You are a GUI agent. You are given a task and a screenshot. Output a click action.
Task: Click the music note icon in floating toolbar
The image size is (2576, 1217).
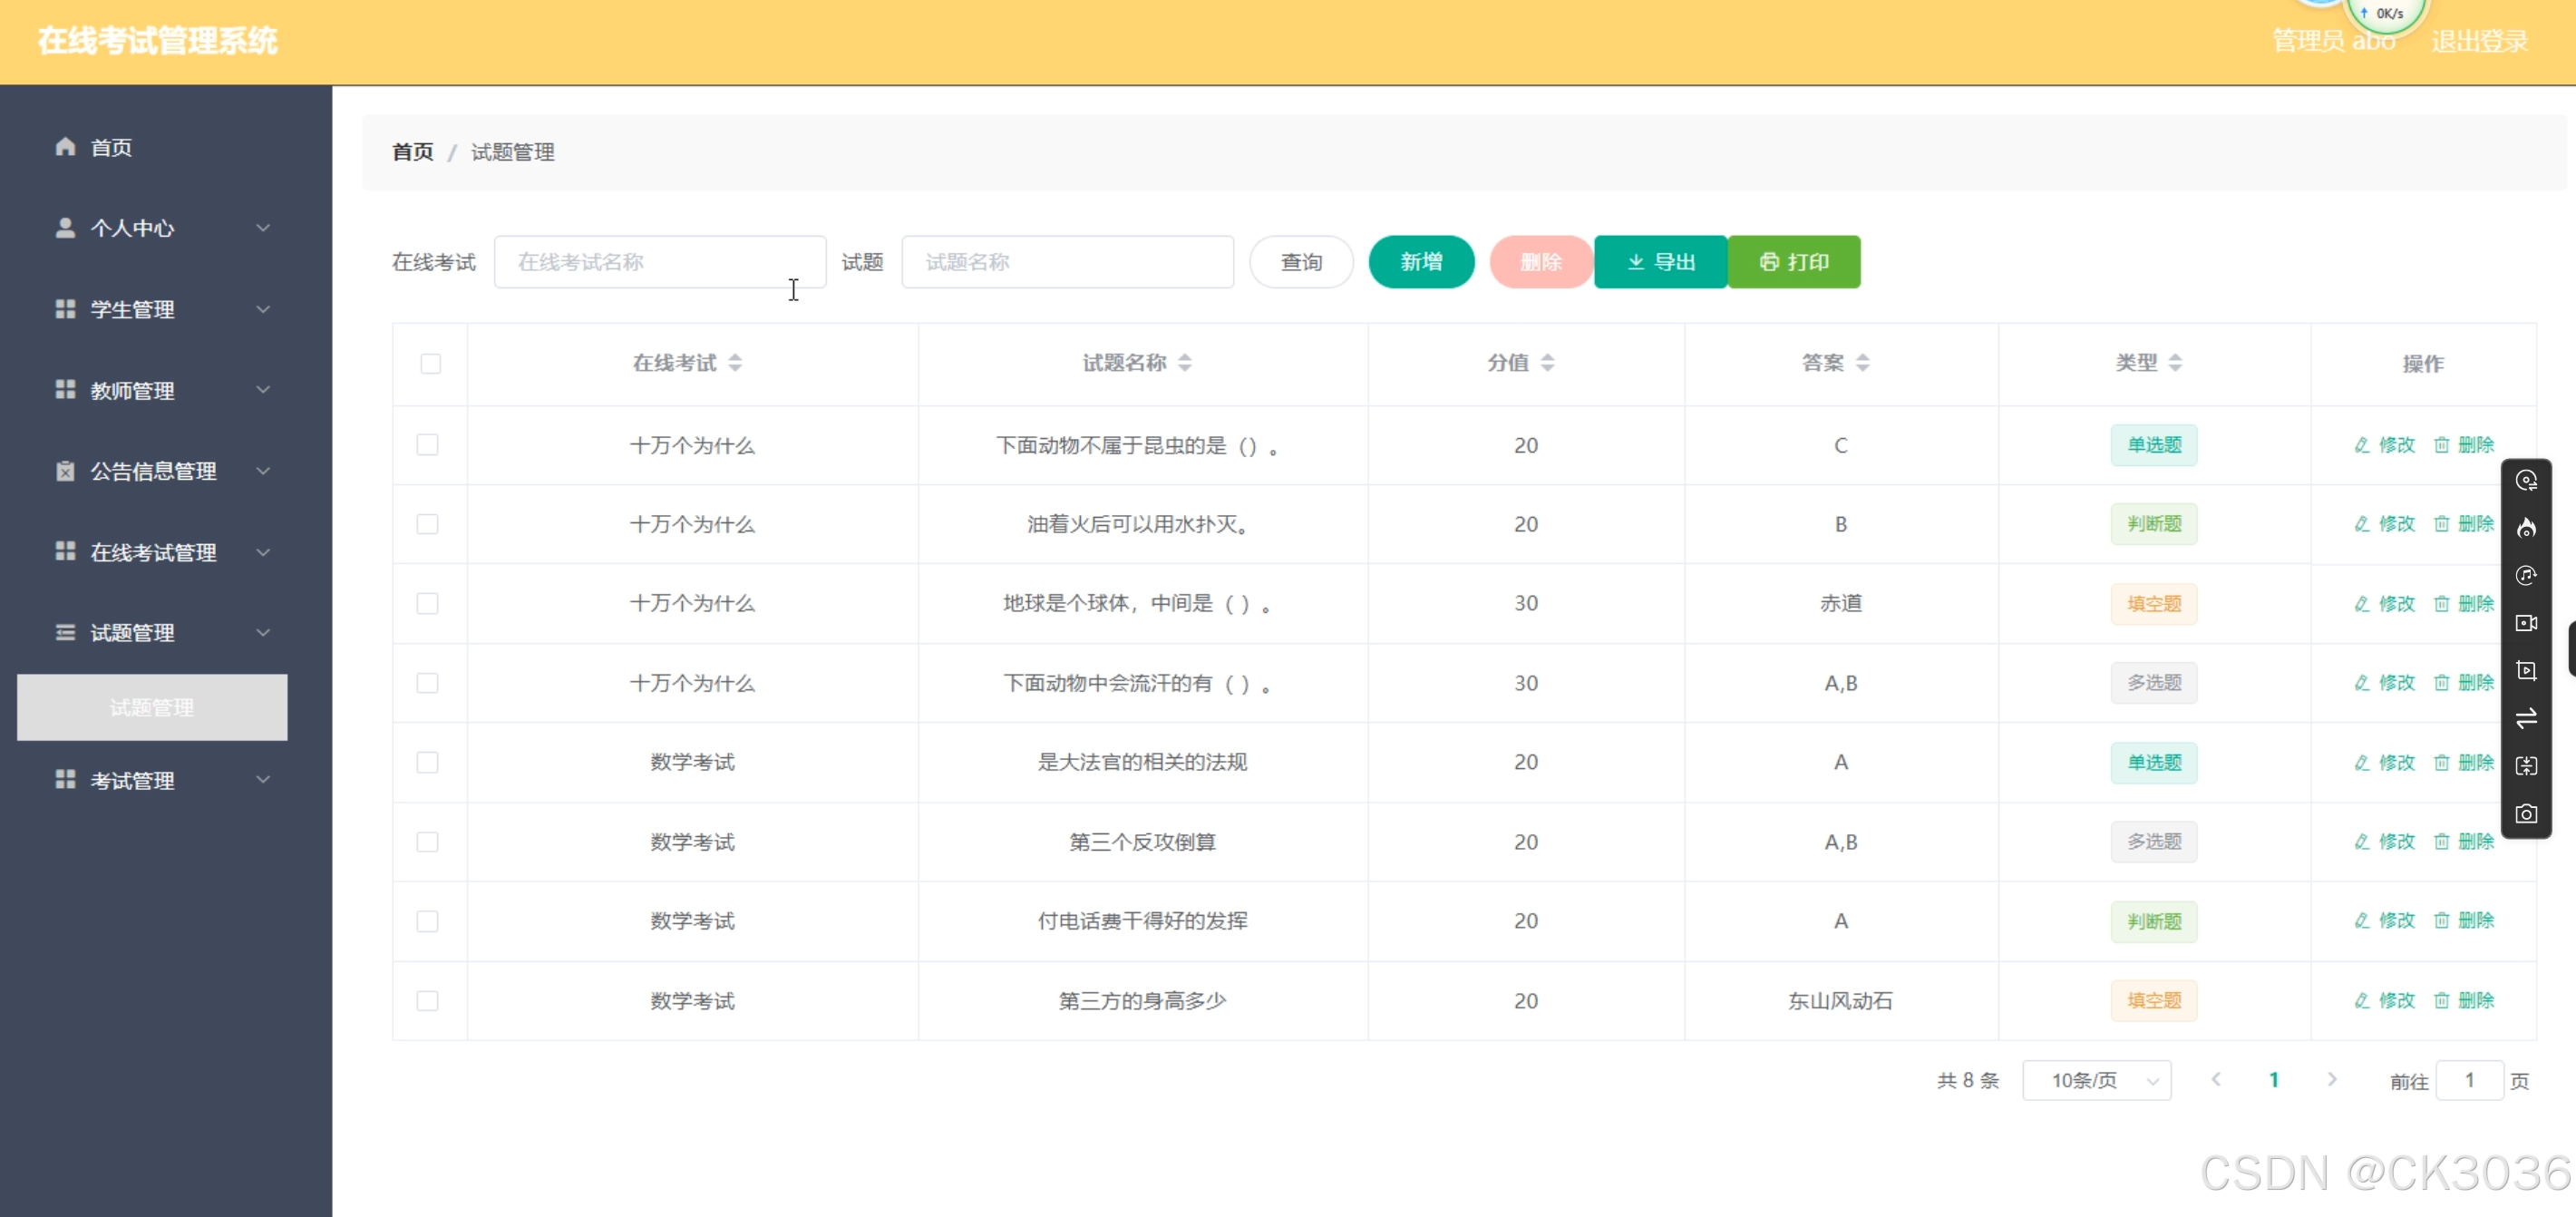coord(2526,576)
